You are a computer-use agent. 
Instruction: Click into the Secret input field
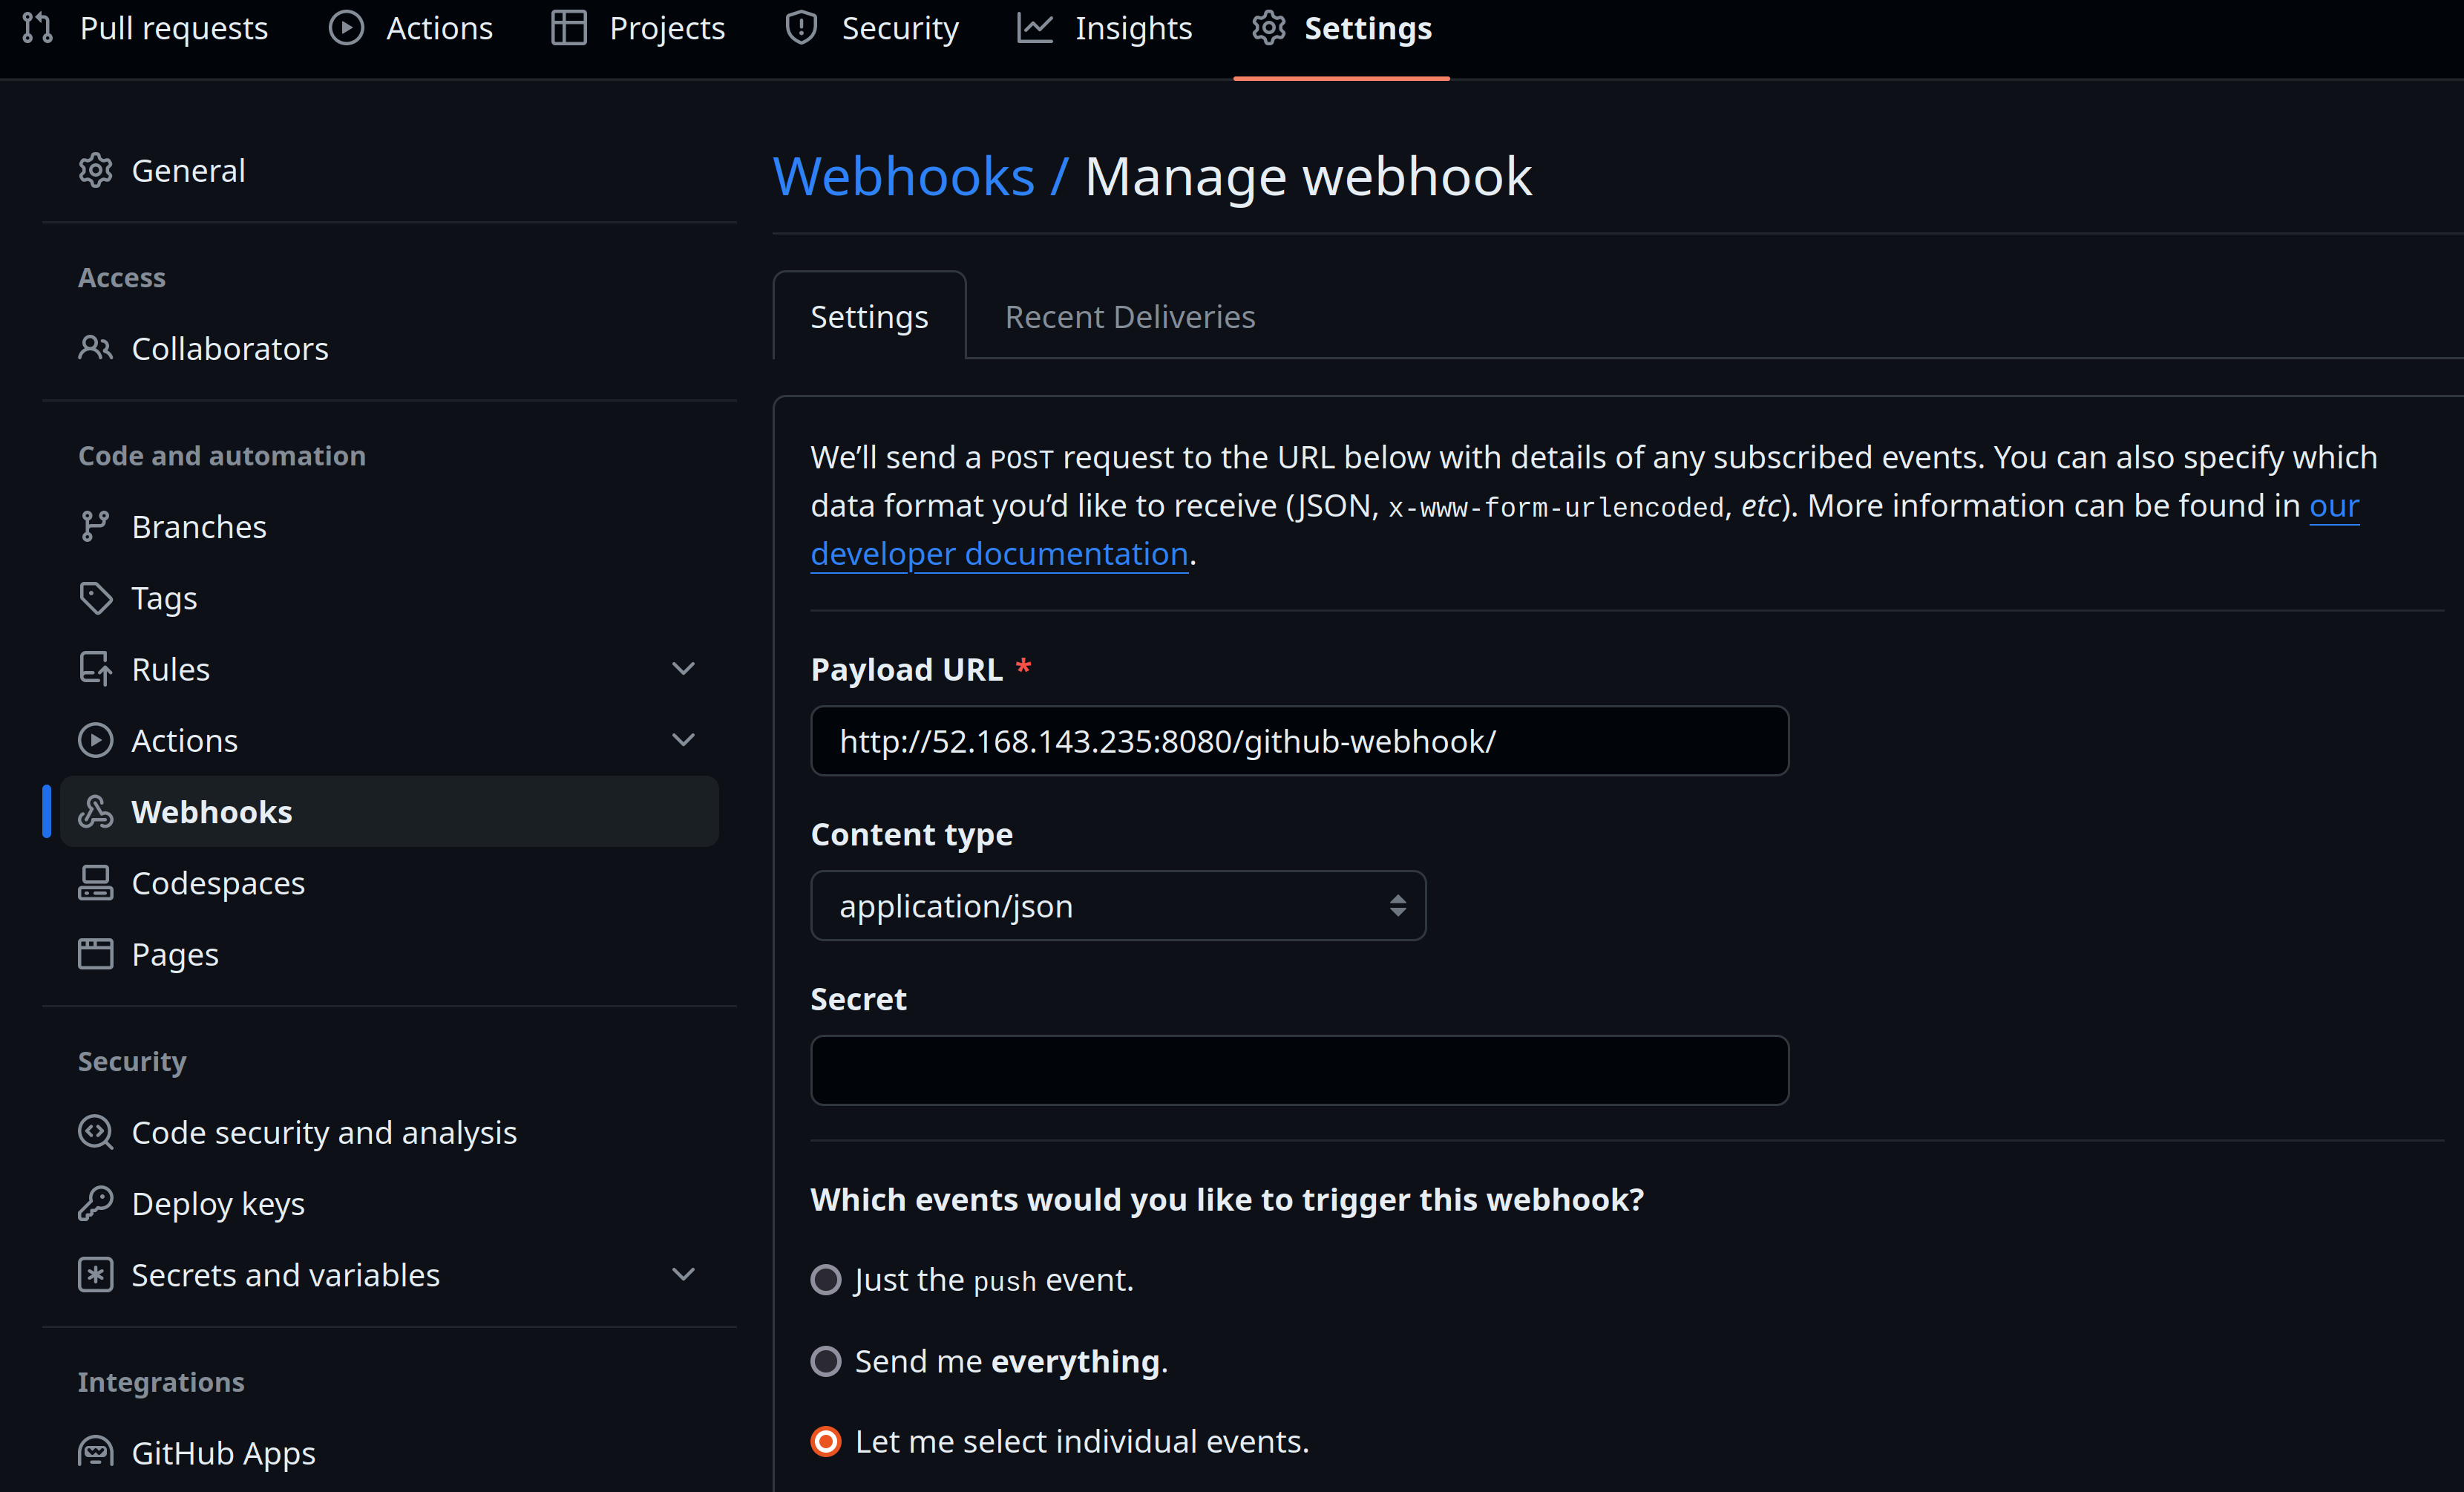click(1299, 1070)
